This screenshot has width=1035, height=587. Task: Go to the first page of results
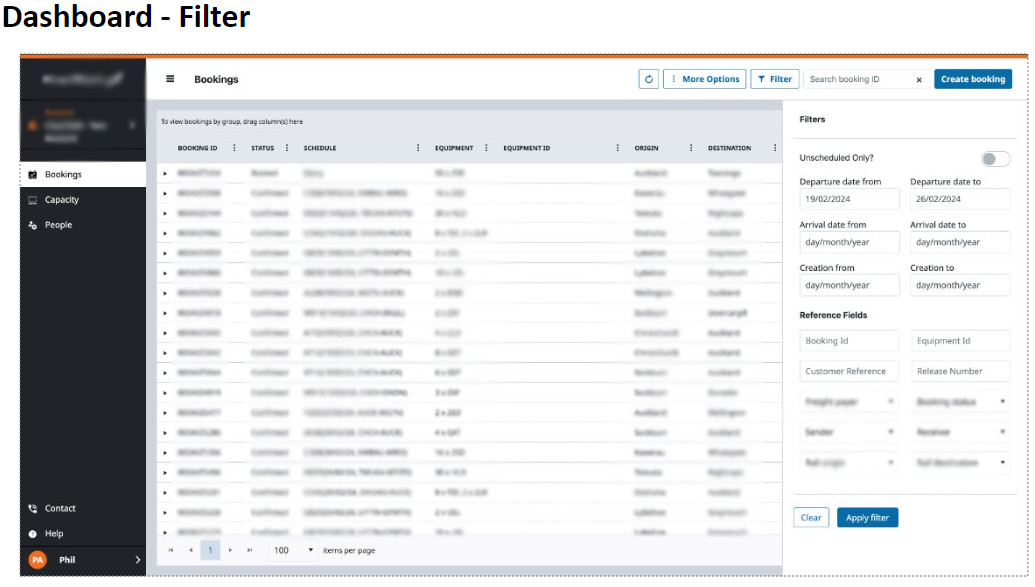pyautogui.click(x=171, y=550)
